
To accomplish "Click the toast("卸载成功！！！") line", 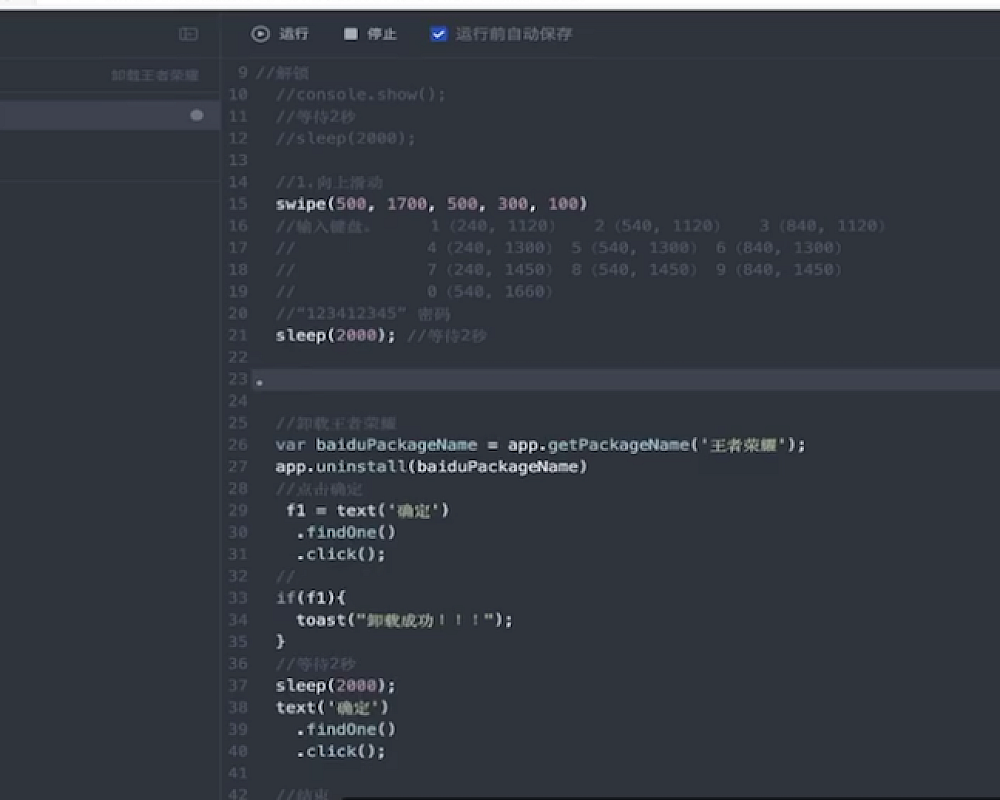I will point(404,620).
